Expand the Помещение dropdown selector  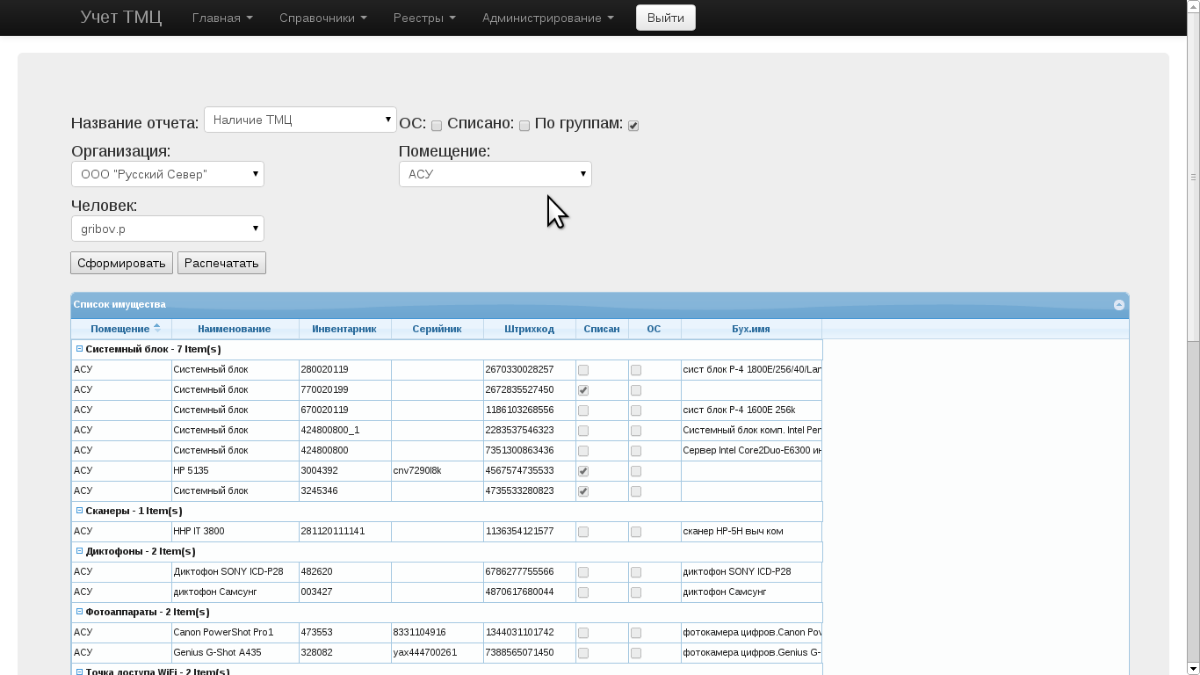pyautogui.click(x=495, y=174)
